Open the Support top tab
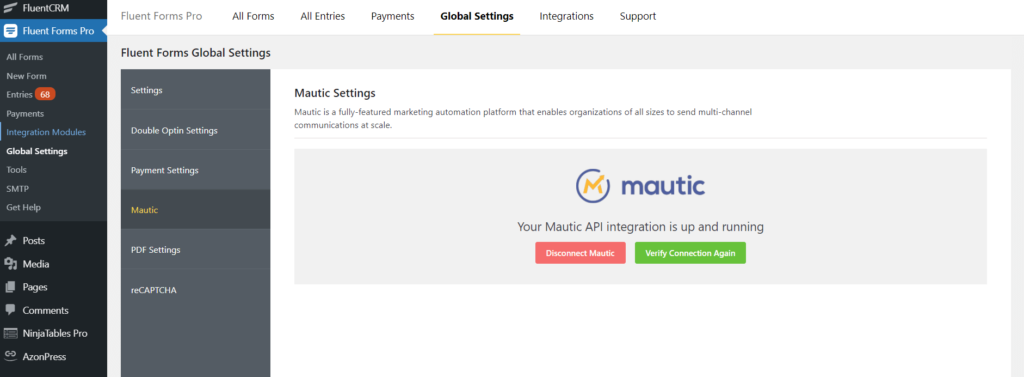The height and width of the screenshot is (377, 1024). click(x=638, y=16)
